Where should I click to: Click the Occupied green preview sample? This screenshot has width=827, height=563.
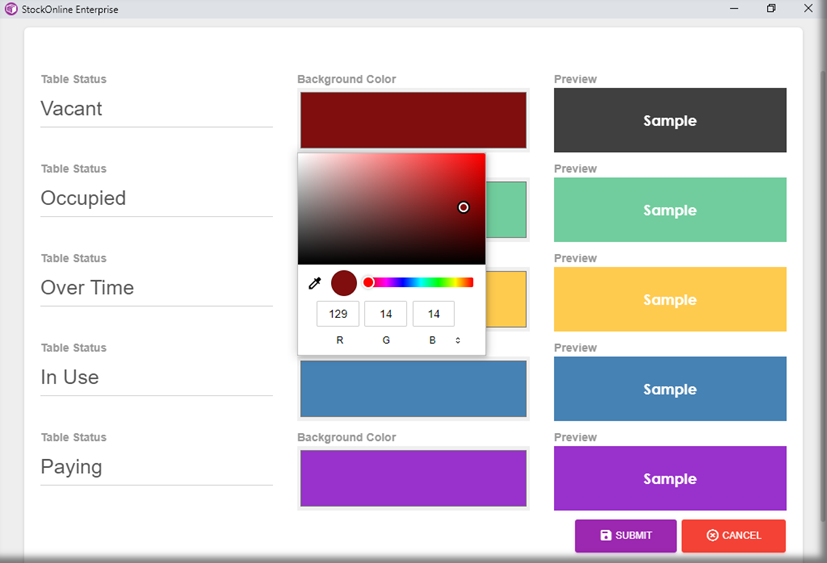(670, 210)
